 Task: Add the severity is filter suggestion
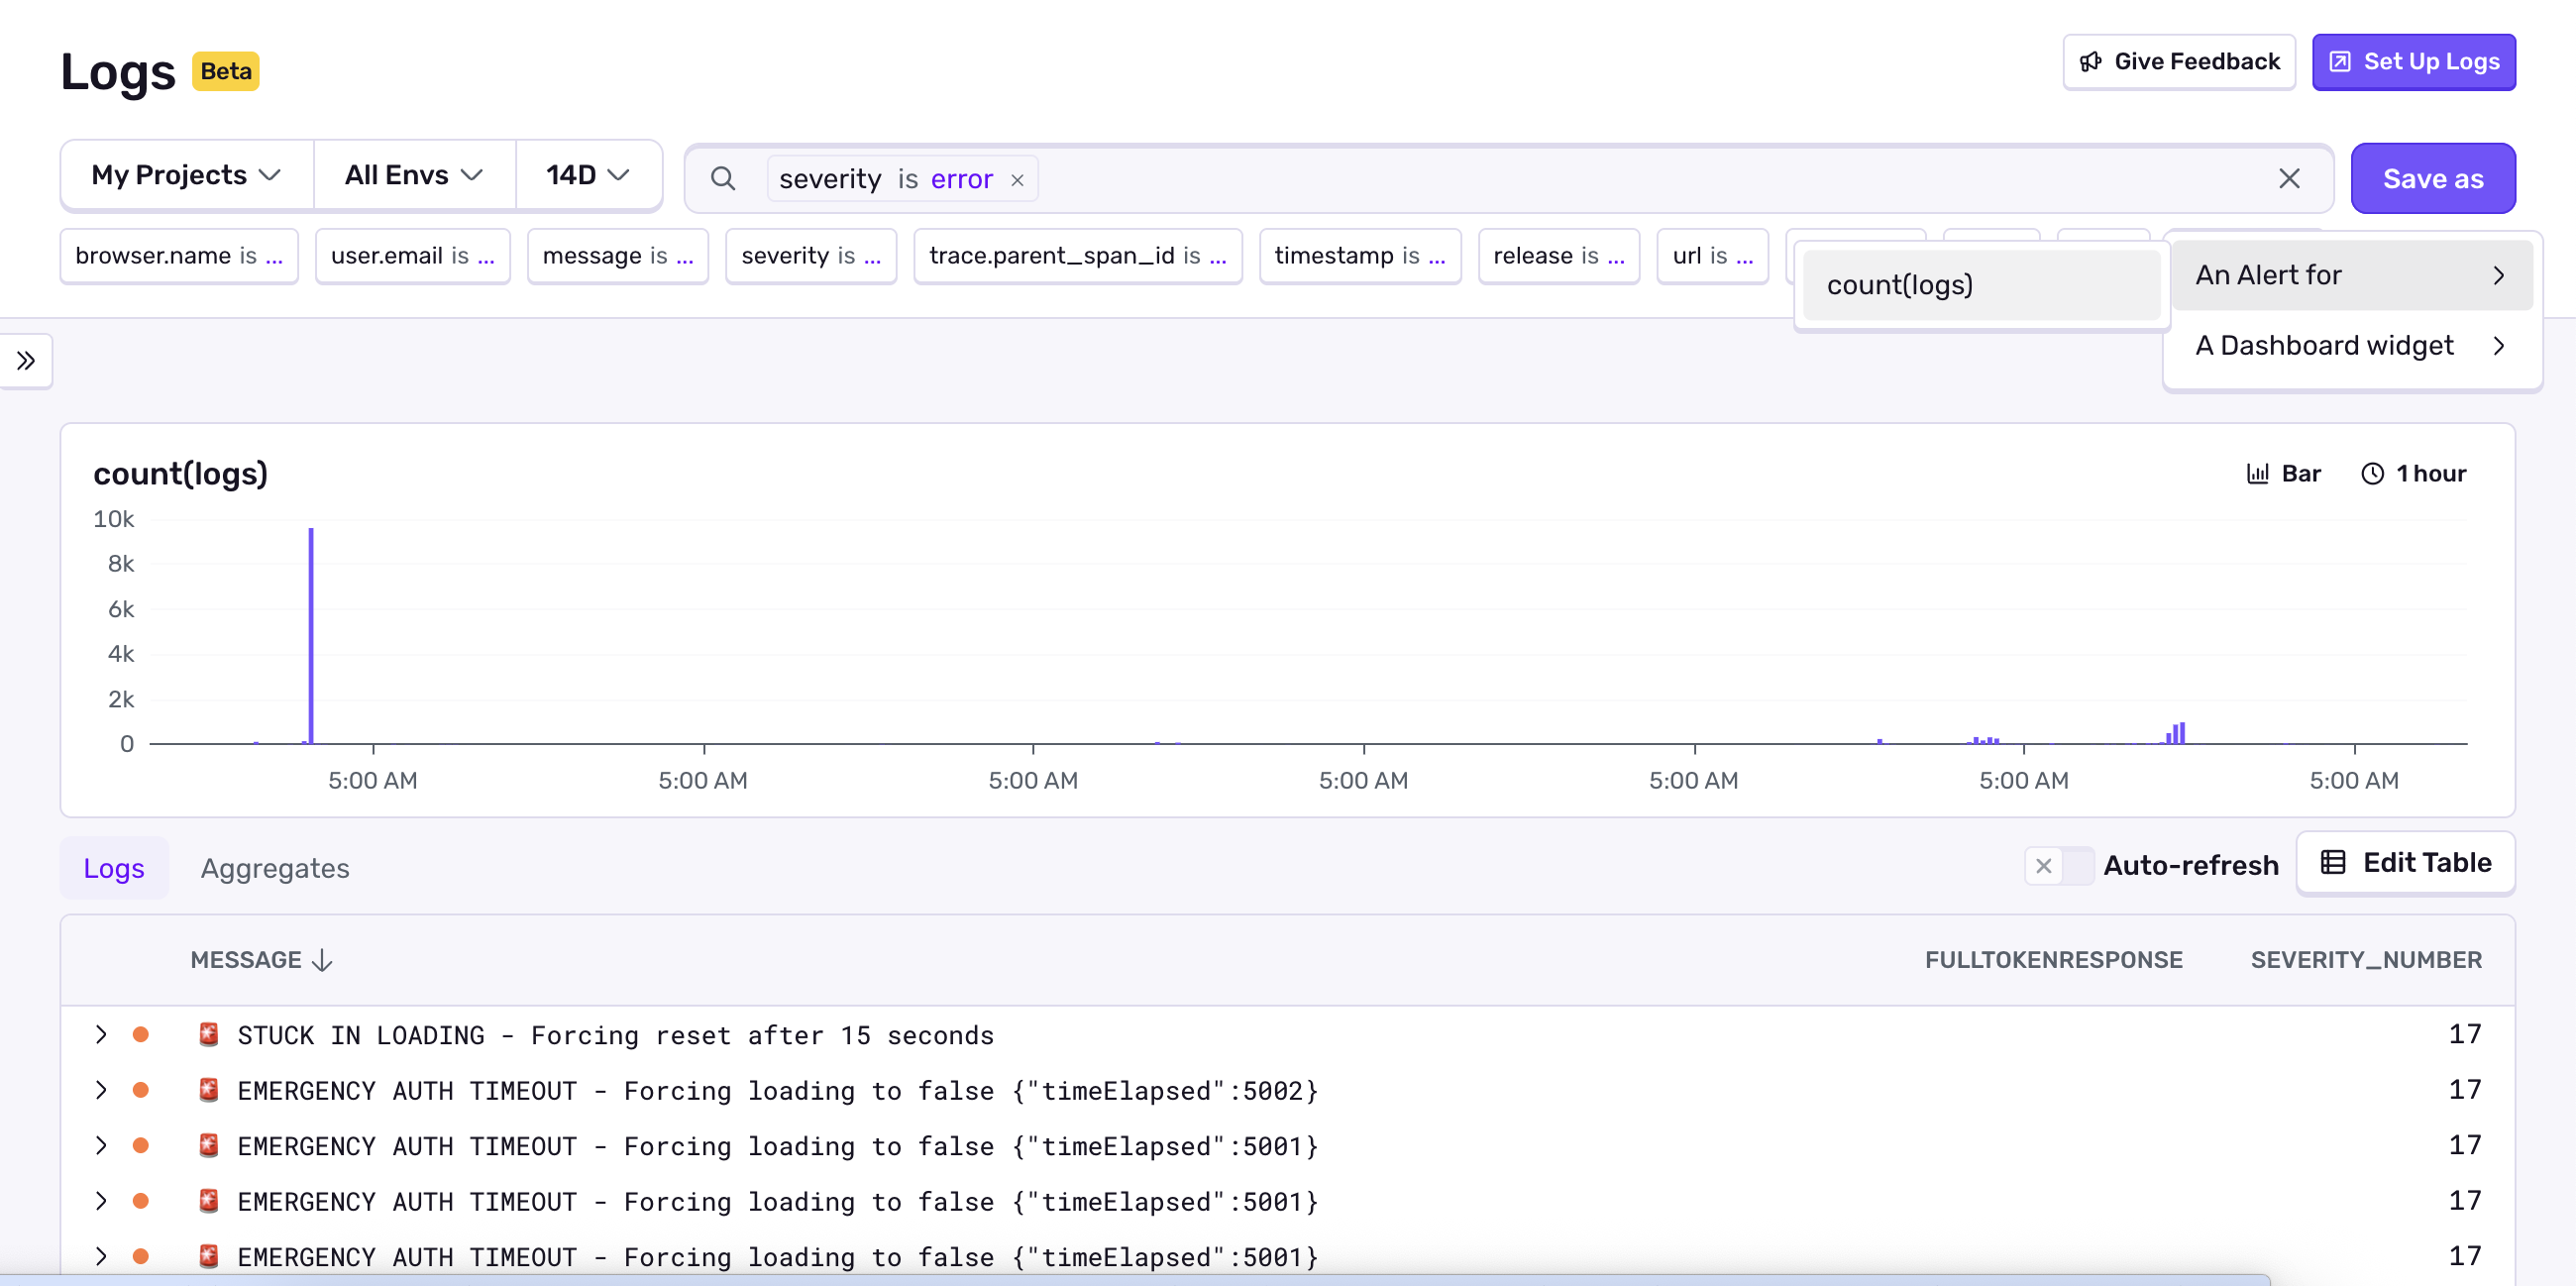(810, 256)
